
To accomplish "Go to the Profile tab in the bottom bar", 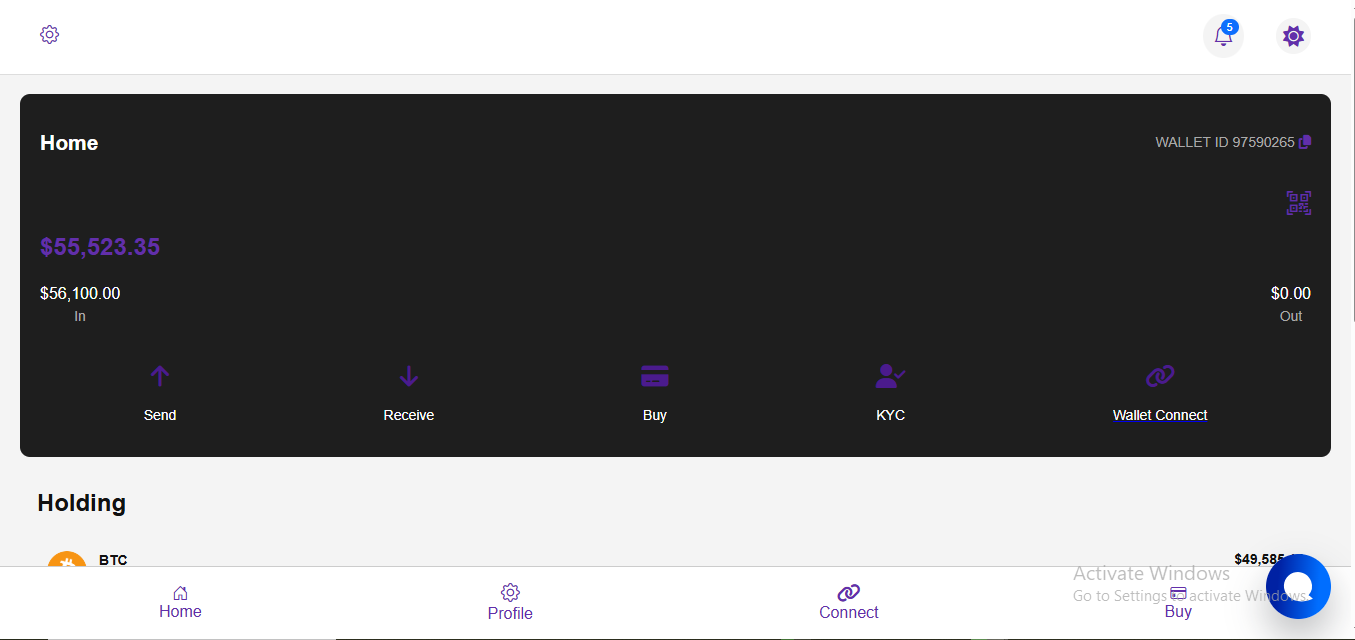I will coord(510,603).
